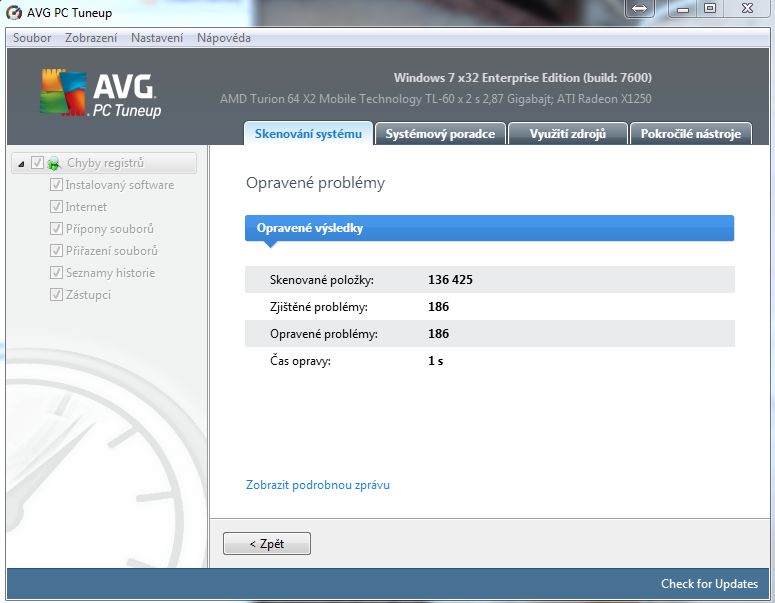Click the double-arrow resize icon in title bar
The height and width of the screenshot is (603, 775).
point(639,8)
